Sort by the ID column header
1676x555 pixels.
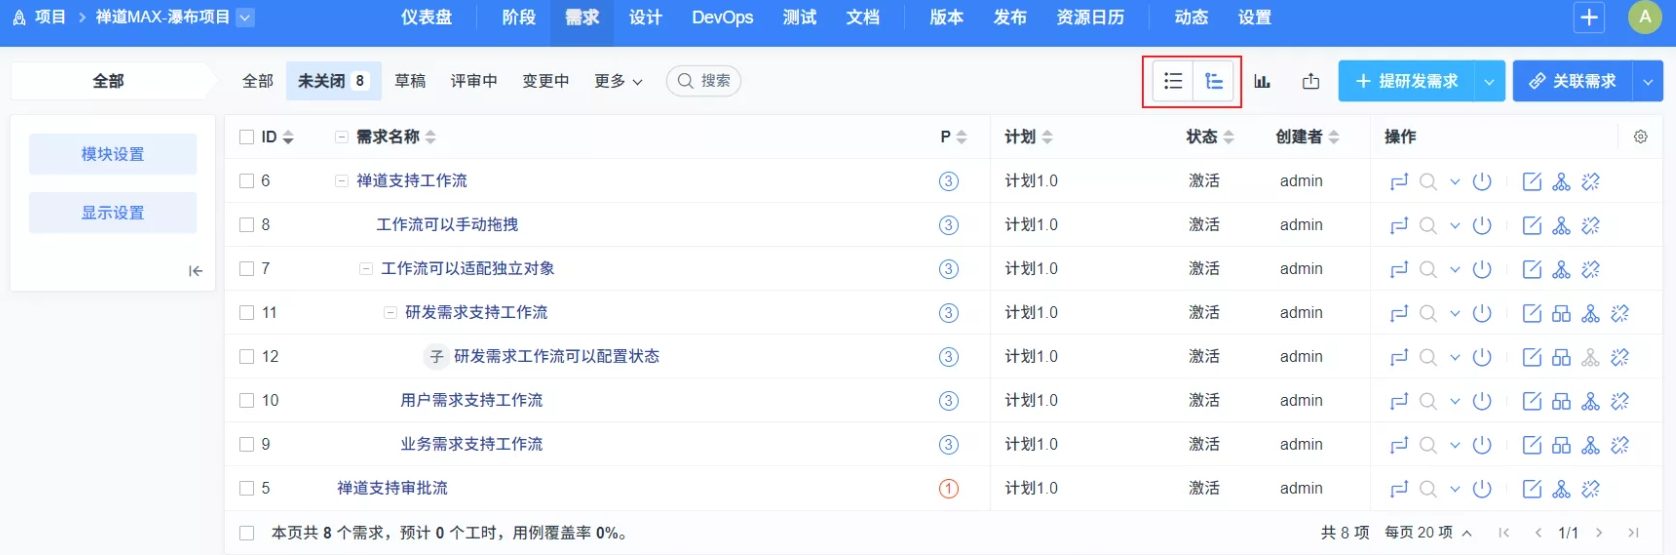point(277,137)
